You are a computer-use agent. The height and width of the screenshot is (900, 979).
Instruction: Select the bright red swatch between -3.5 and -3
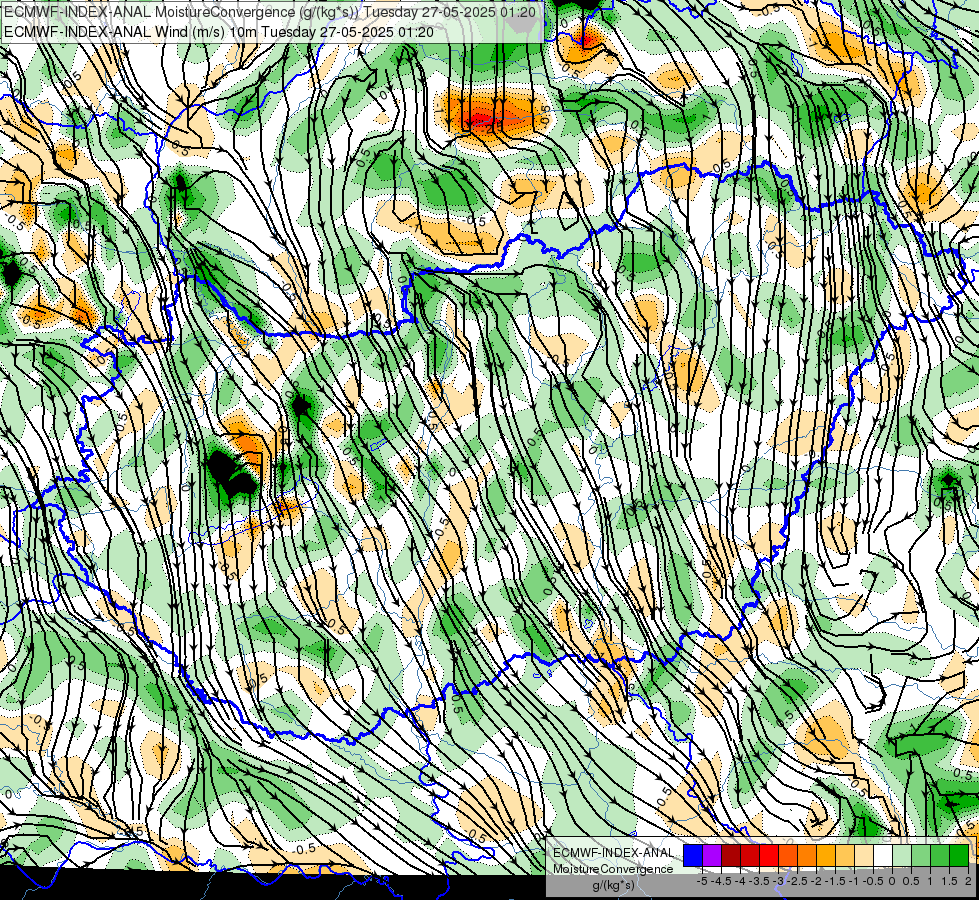pos(769,855)
